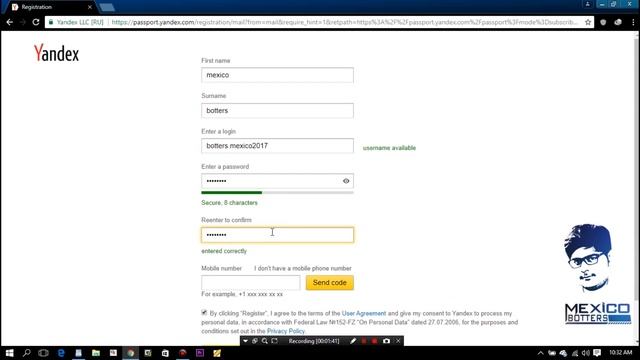Open Windows taskbar search magnifier

[x=27, y=353]
